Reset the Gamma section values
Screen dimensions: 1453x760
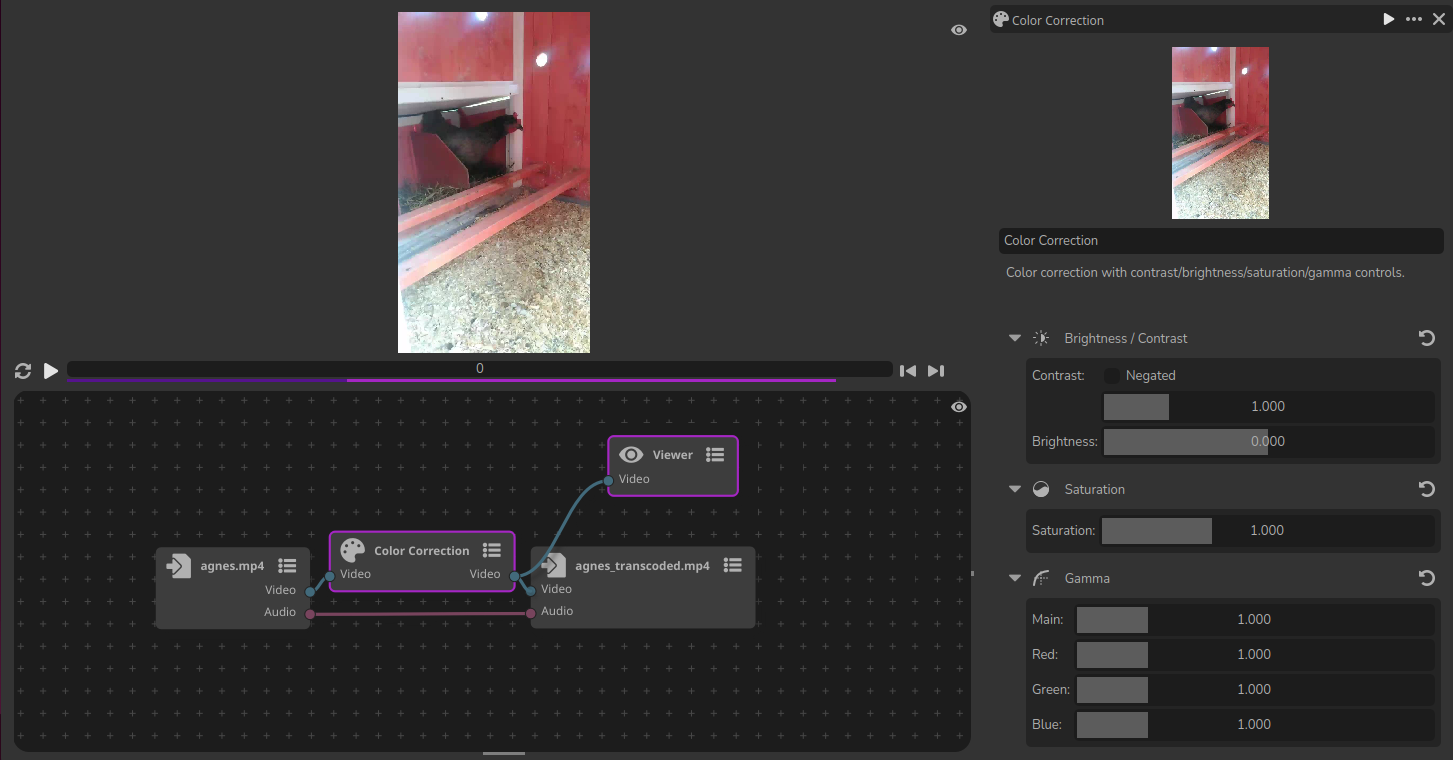coord(1427,578)
